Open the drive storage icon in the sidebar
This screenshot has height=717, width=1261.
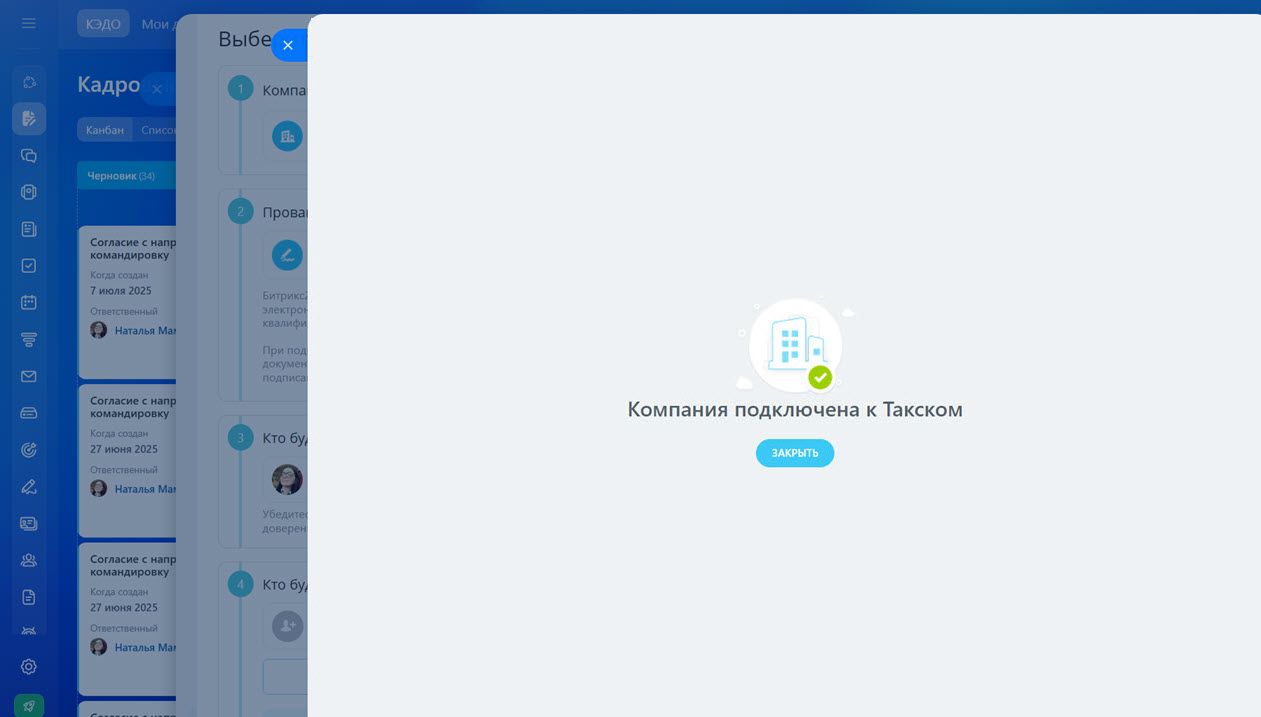click(29, 413)
